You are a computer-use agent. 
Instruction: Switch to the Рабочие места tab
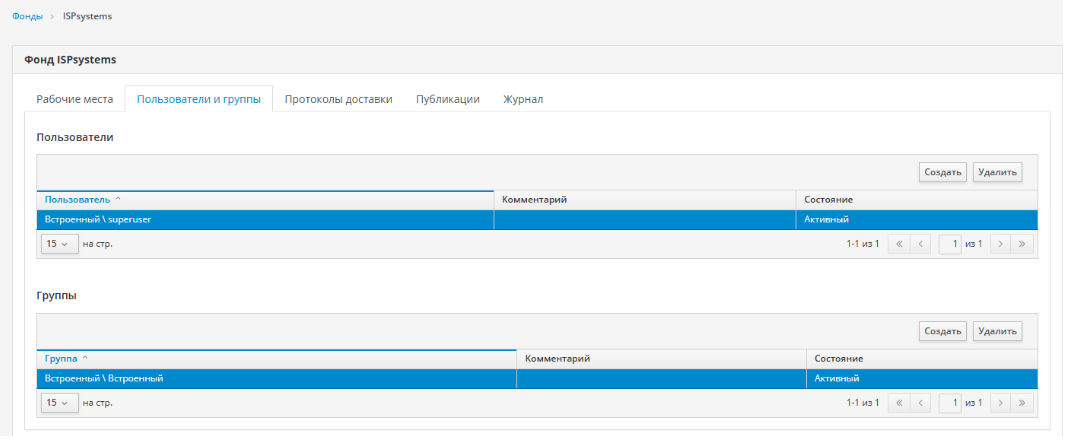(75, 99)
